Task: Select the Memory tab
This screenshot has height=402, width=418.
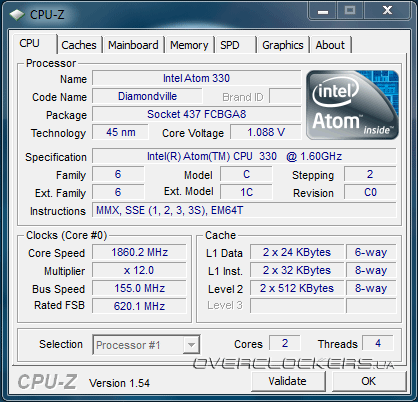Action: (x=189, y=45)
